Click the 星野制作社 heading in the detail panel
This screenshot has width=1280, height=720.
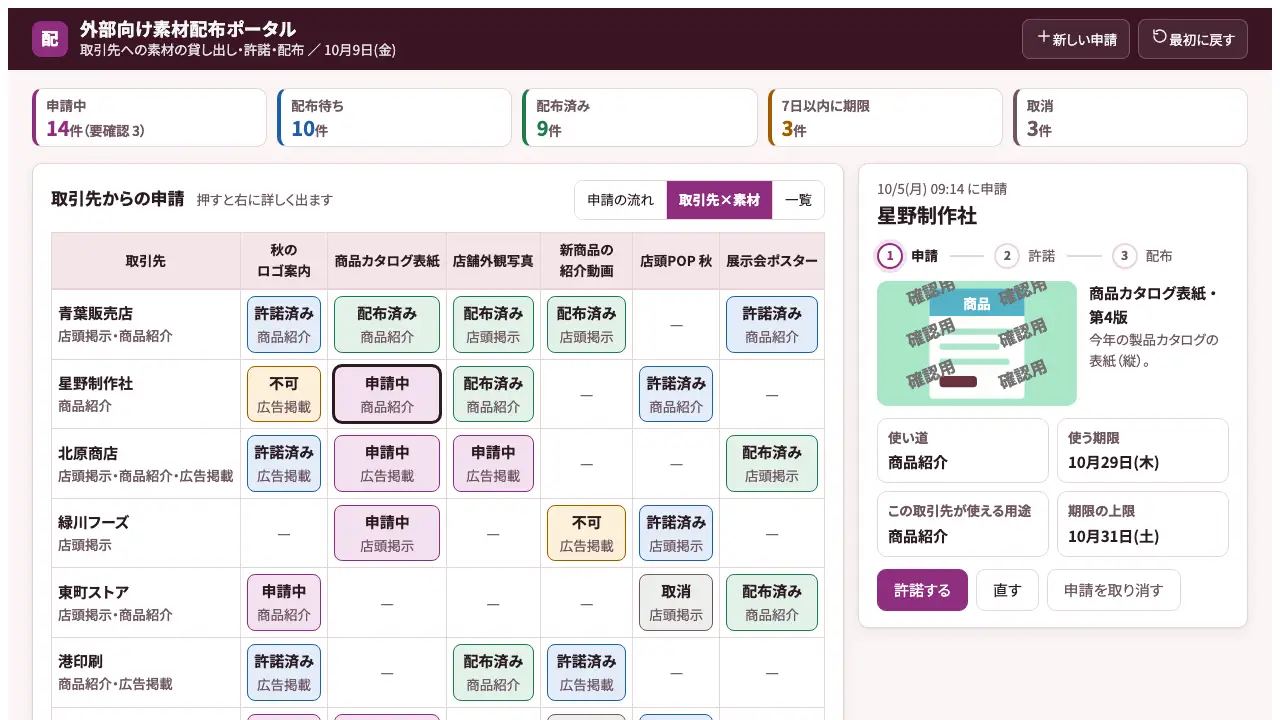(927, 216)
